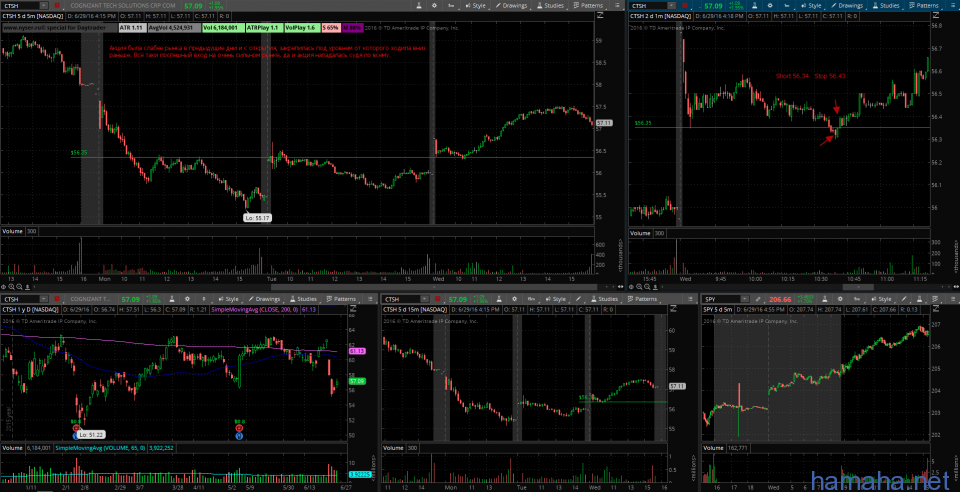Click the 57.11 last price tag on top-left chart
The height and width of the screenshot is (492, 960).
click(604, 123)
